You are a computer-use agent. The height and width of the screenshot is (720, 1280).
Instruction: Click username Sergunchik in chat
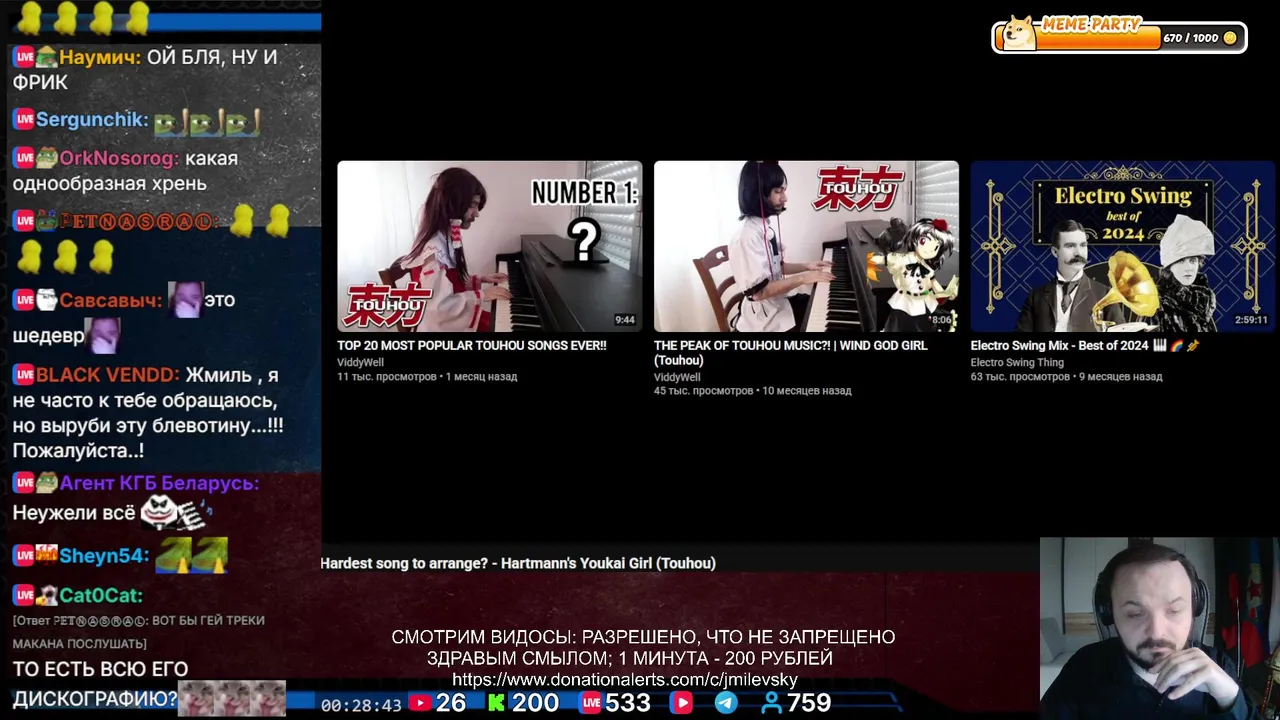click(91, 119)
